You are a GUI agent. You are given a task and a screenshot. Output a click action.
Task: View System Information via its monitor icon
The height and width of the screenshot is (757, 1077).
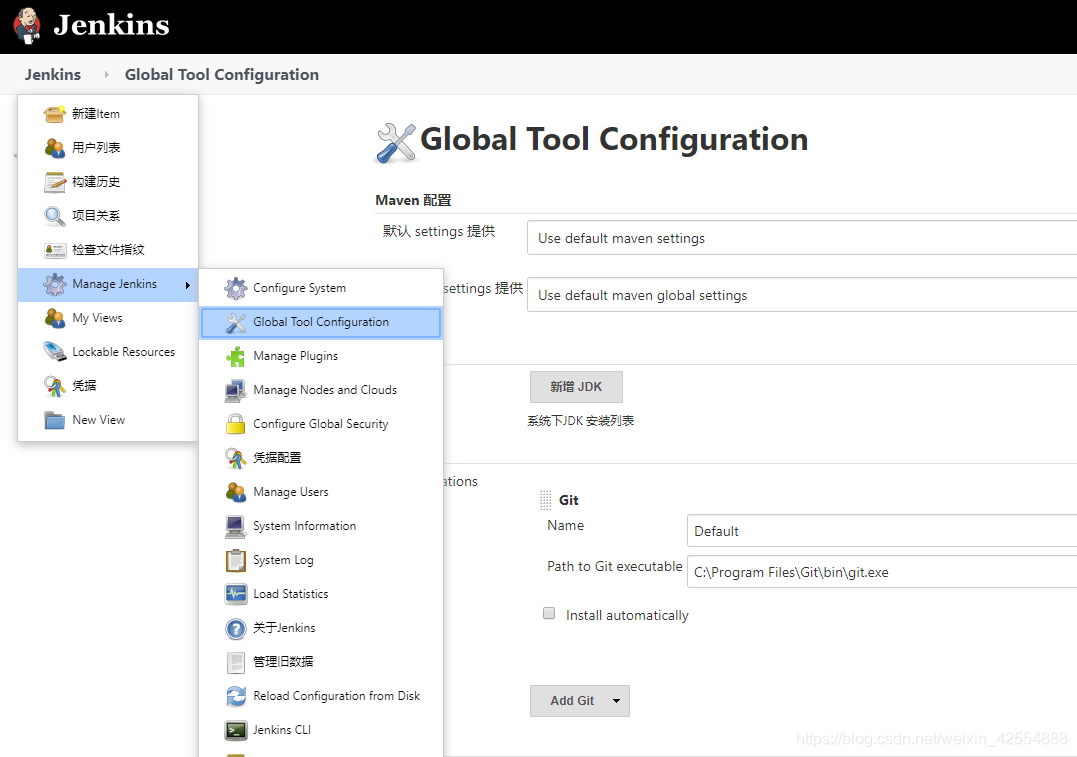coord(236,526)
